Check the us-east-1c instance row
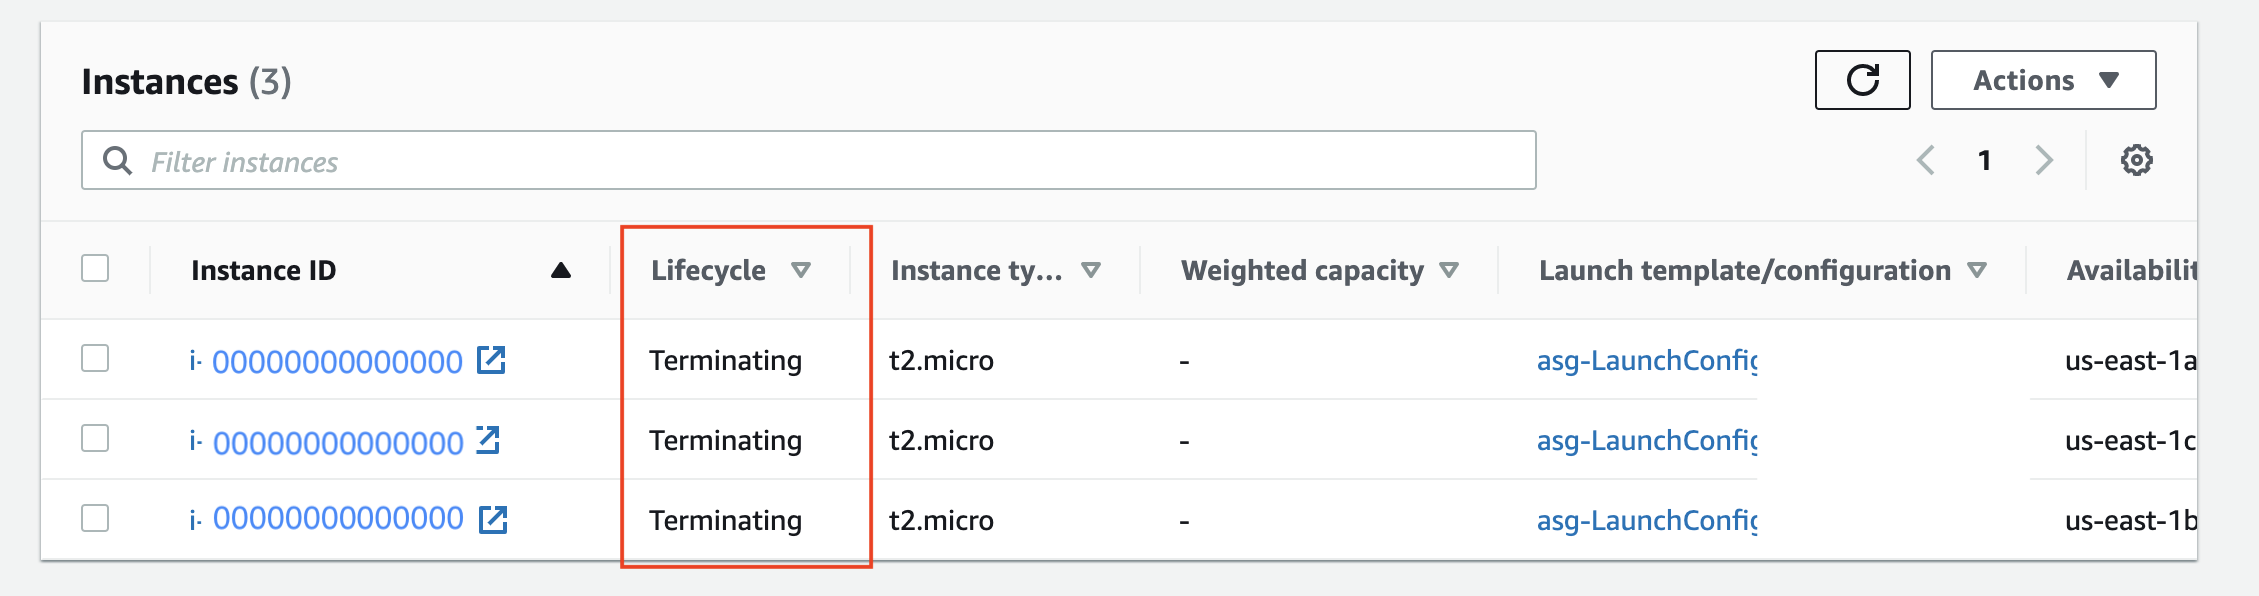Image resolution: width=2259 pixels, height=596 pixels. [x=95, y=438]
